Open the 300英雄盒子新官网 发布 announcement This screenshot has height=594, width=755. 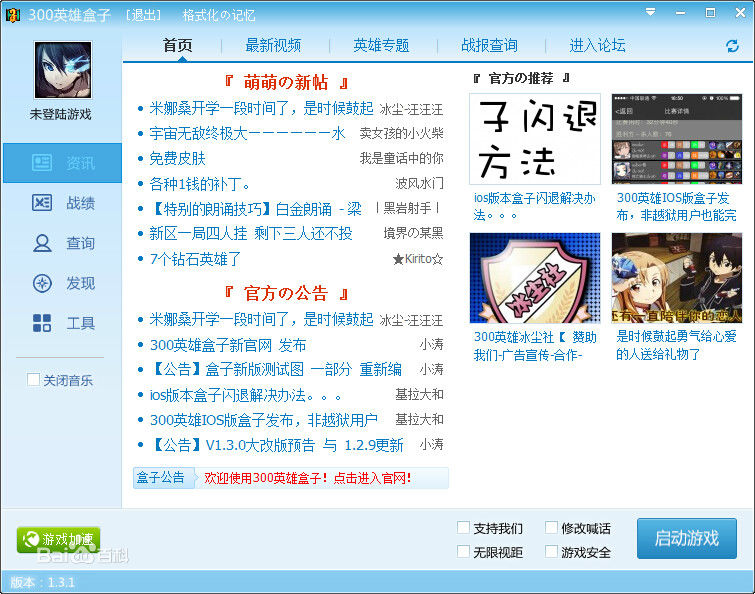tap(228, 345)
